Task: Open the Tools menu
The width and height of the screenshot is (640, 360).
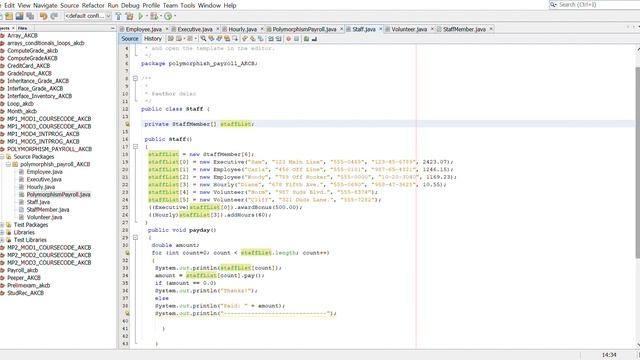Action: point(187,5)
